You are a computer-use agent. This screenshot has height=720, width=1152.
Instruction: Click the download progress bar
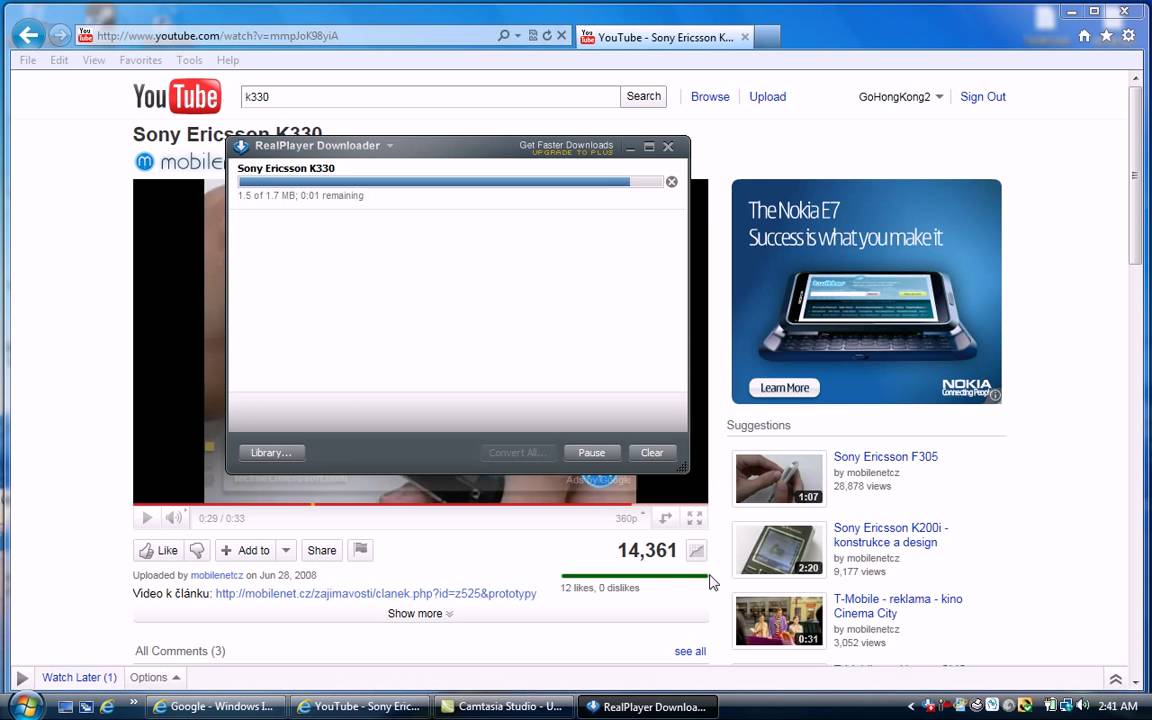(x=450, y=181)
